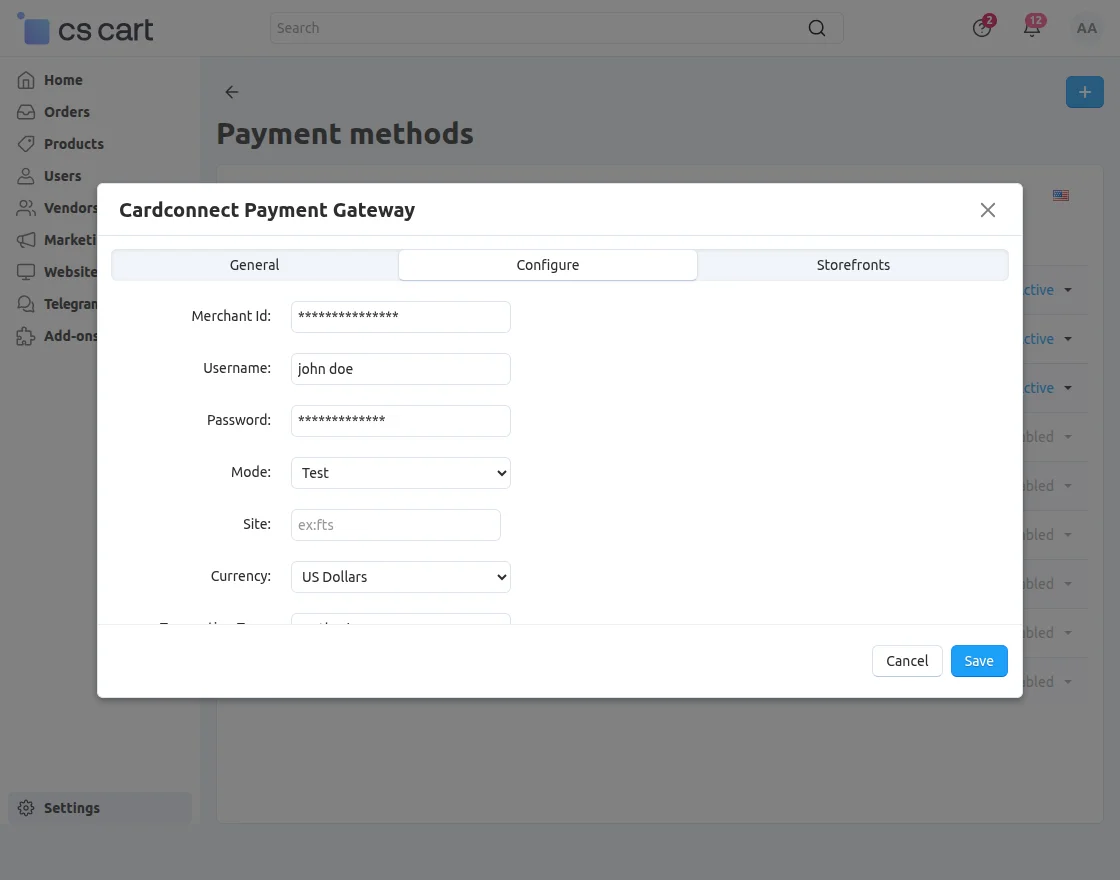Open the notifications bell icon
1120x880 pixels.
point(1032,28)
